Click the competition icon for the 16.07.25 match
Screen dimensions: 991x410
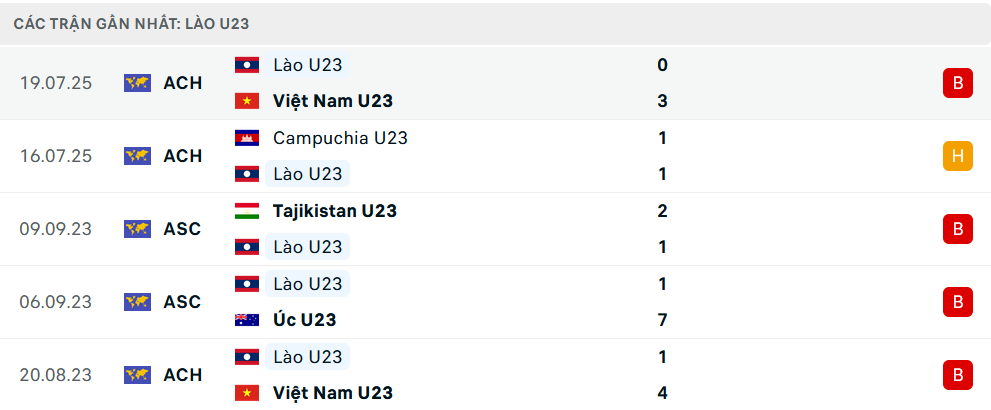click(137, 156)
